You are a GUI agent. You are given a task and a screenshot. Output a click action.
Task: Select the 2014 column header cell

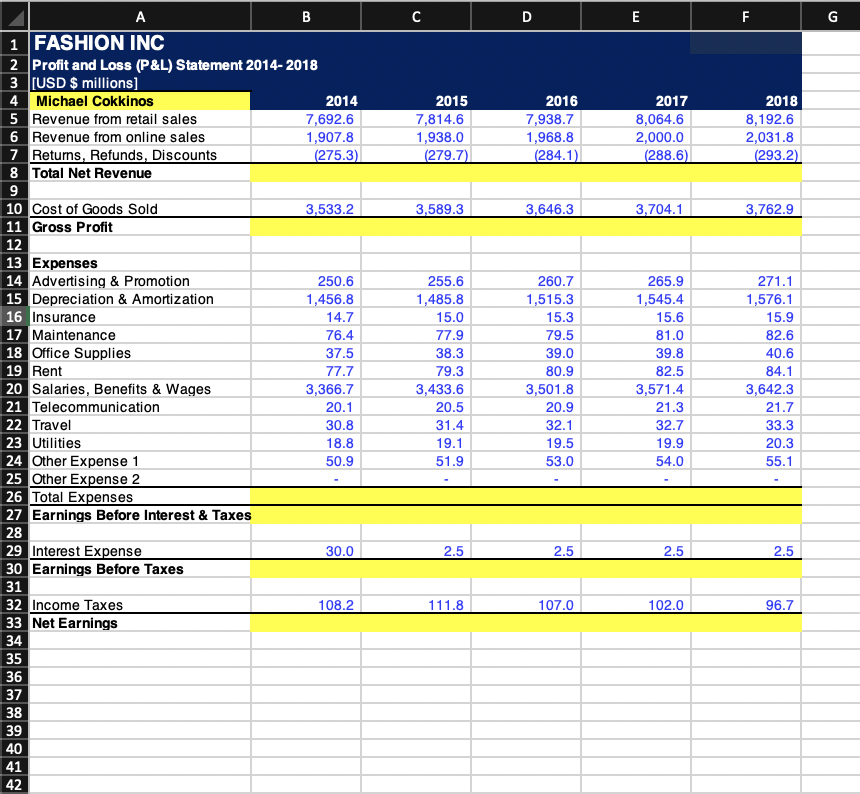click(340, 101)
